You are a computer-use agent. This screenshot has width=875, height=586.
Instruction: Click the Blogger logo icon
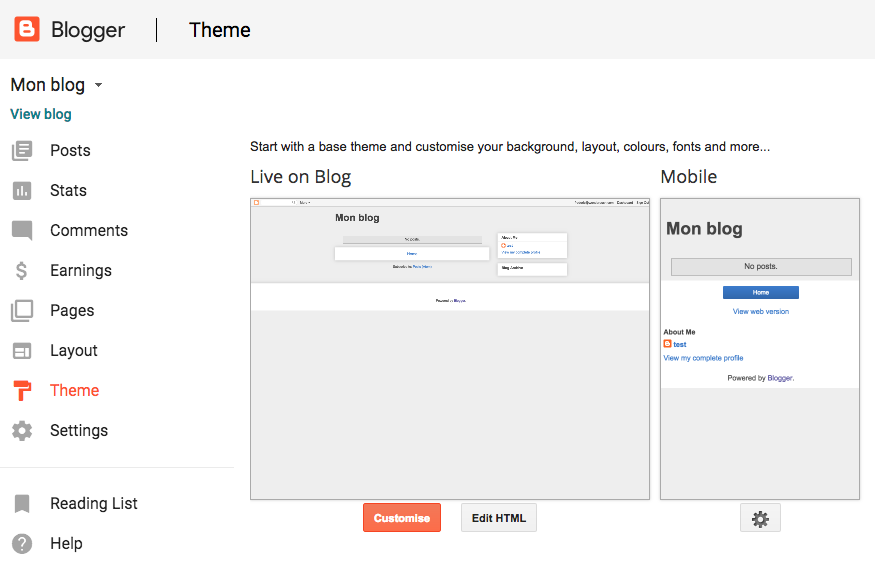pyautogui.click(x=27, y=30)
